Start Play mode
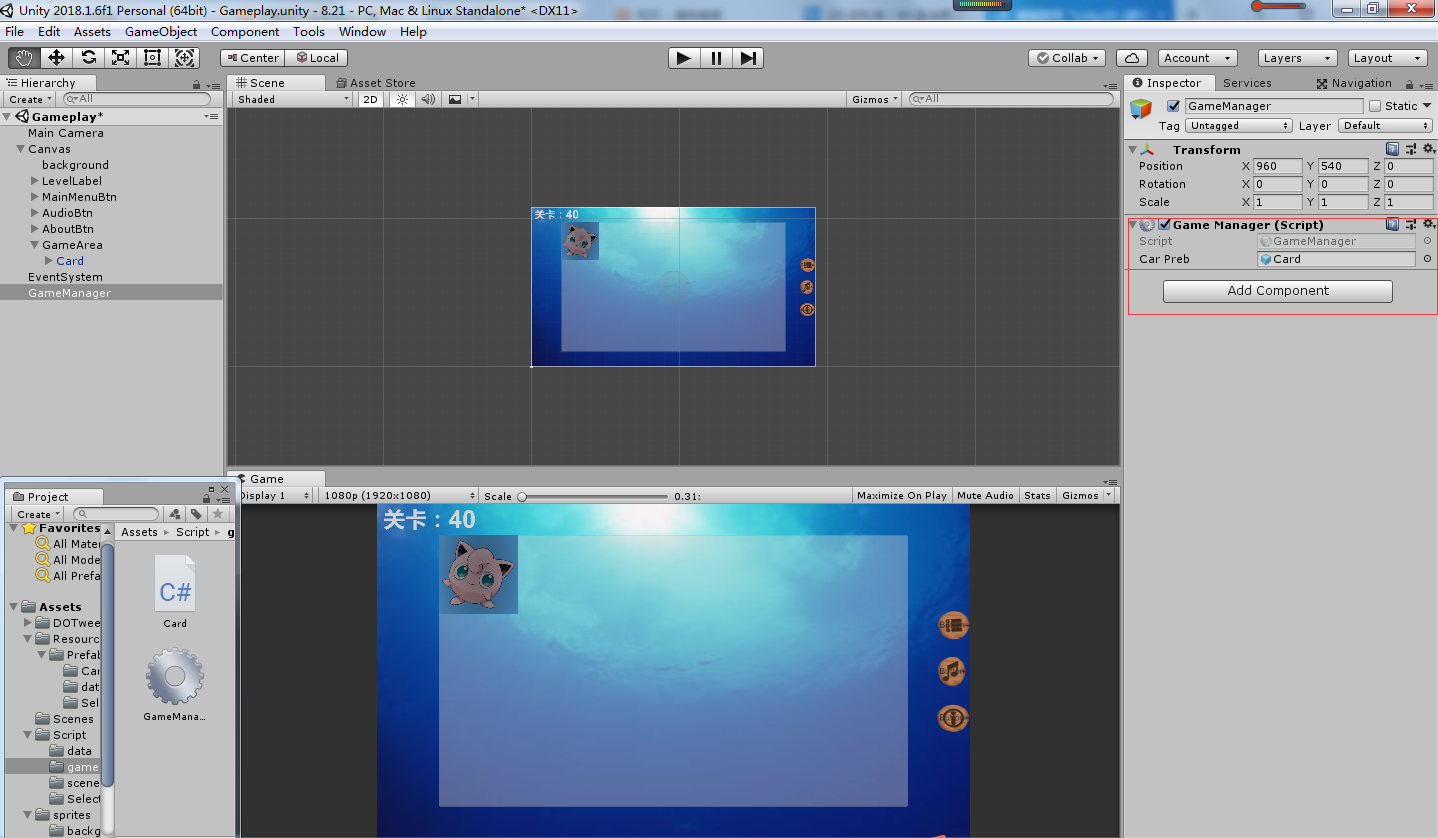The width and height of the screenshot is (1438, 838). (684, 58)
